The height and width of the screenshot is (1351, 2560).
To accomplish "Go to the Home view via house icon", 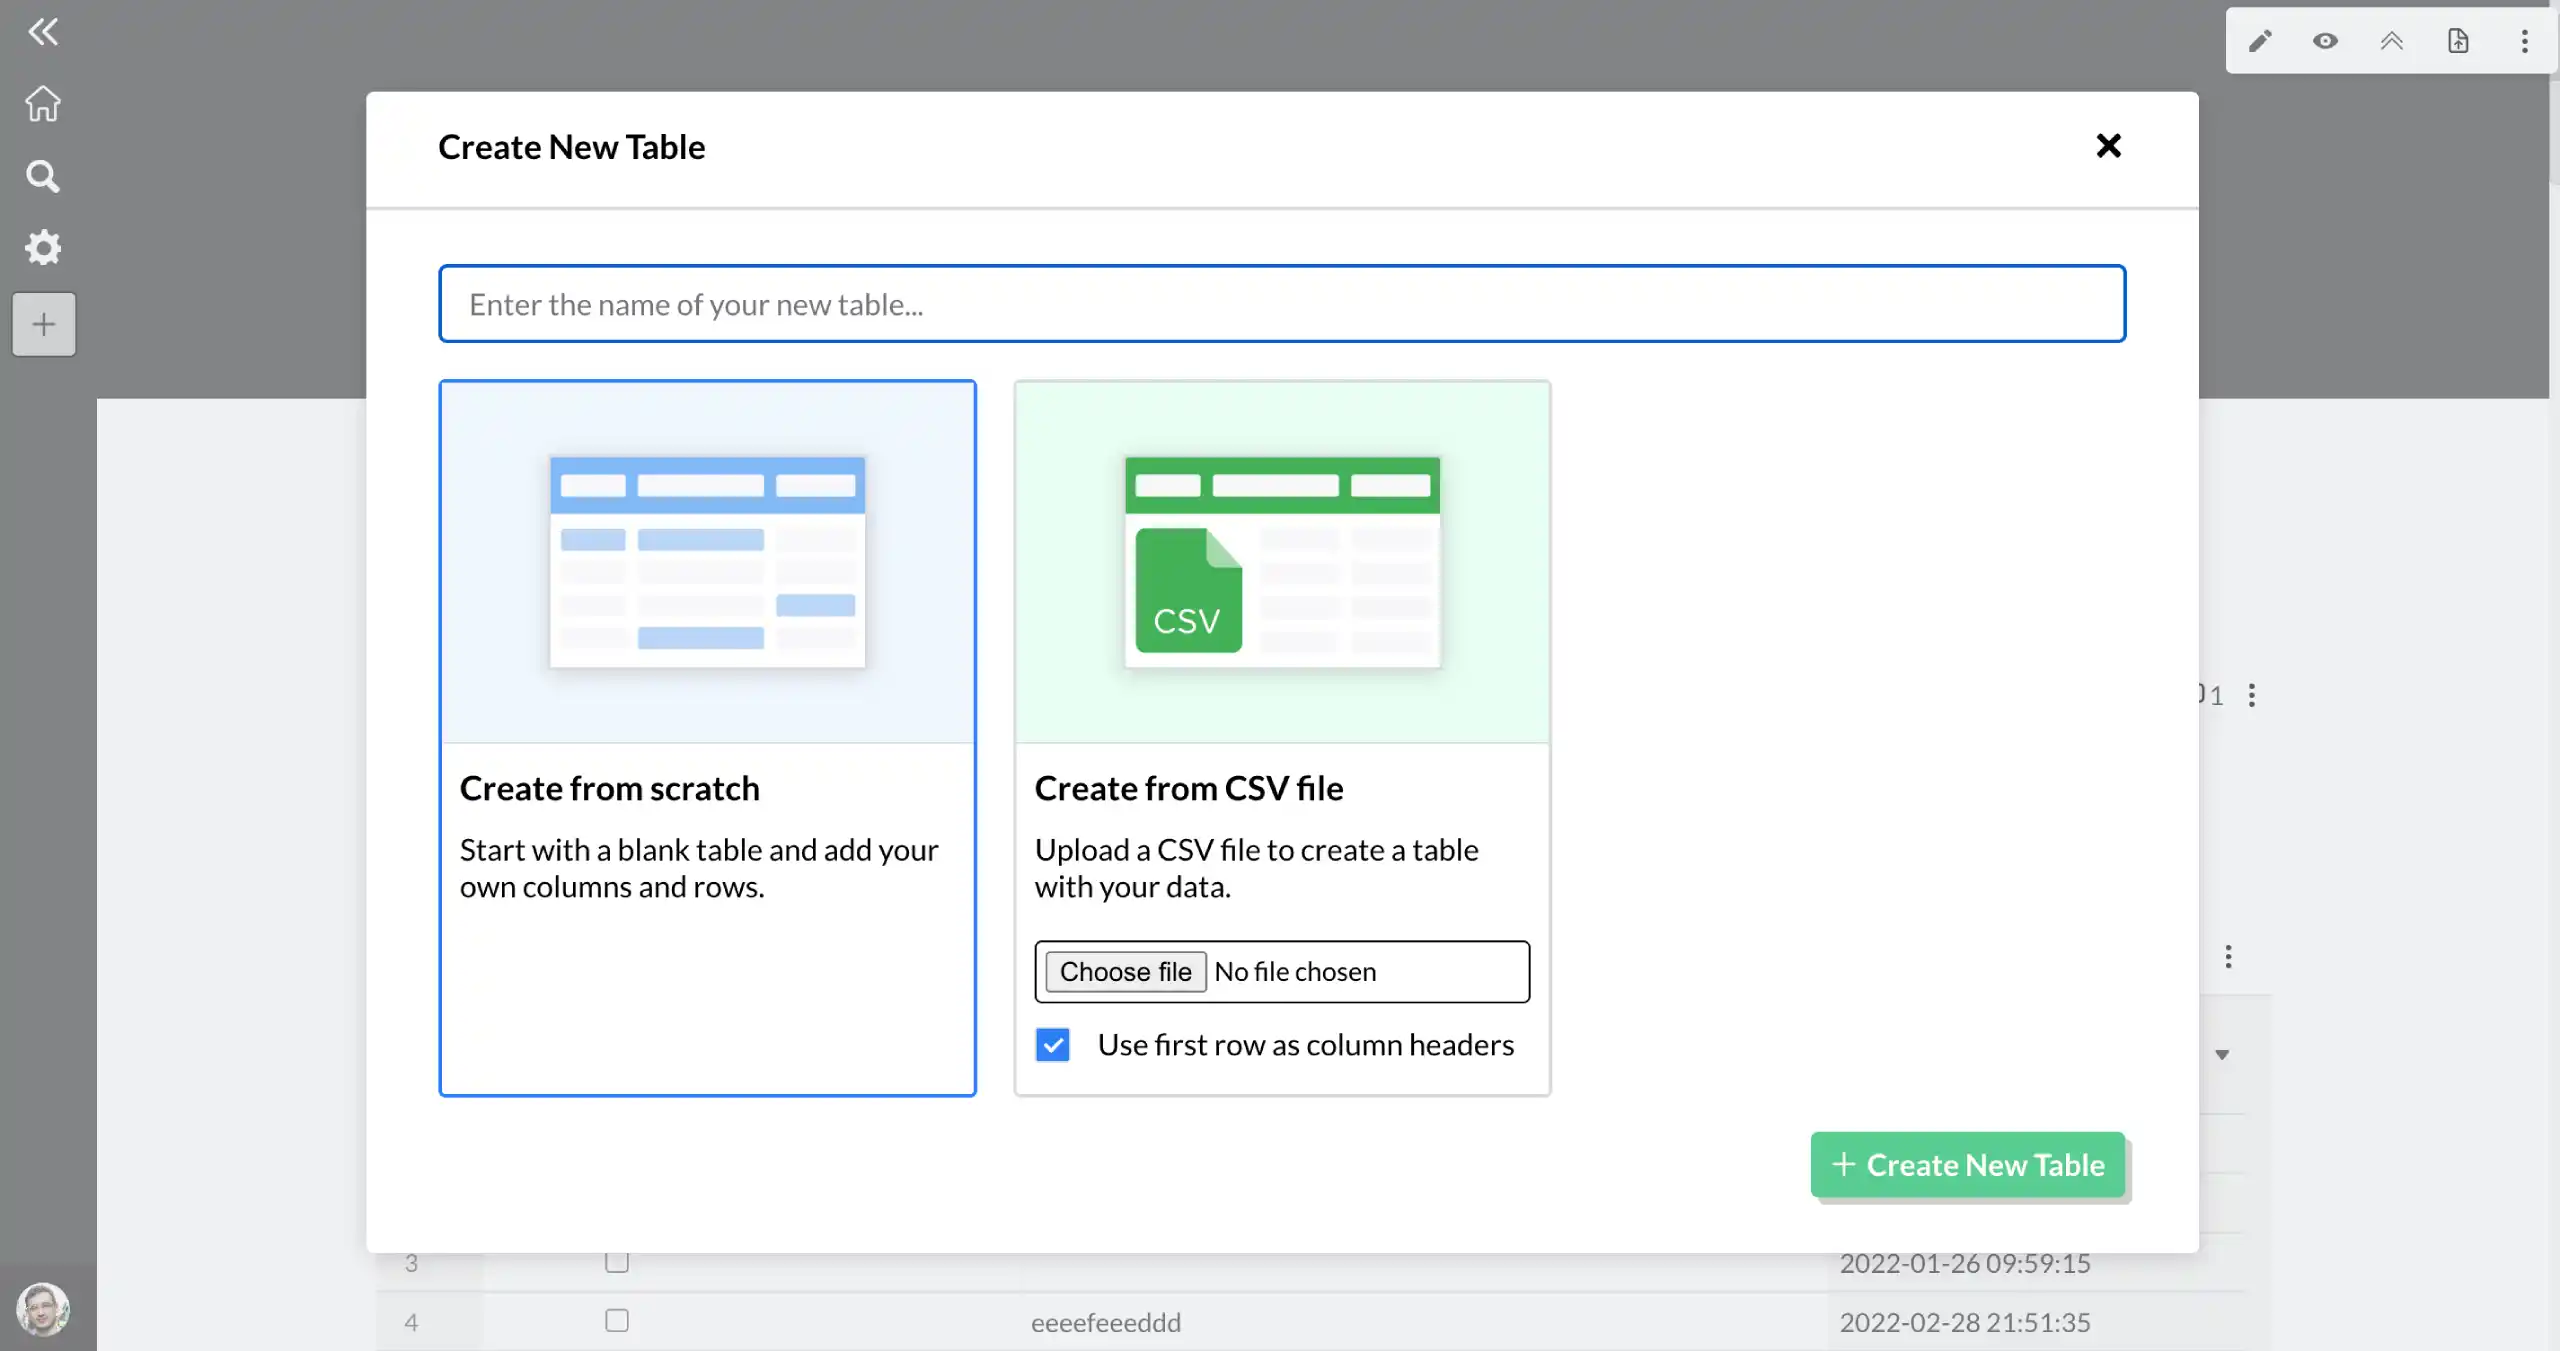I will click(43, 103).
